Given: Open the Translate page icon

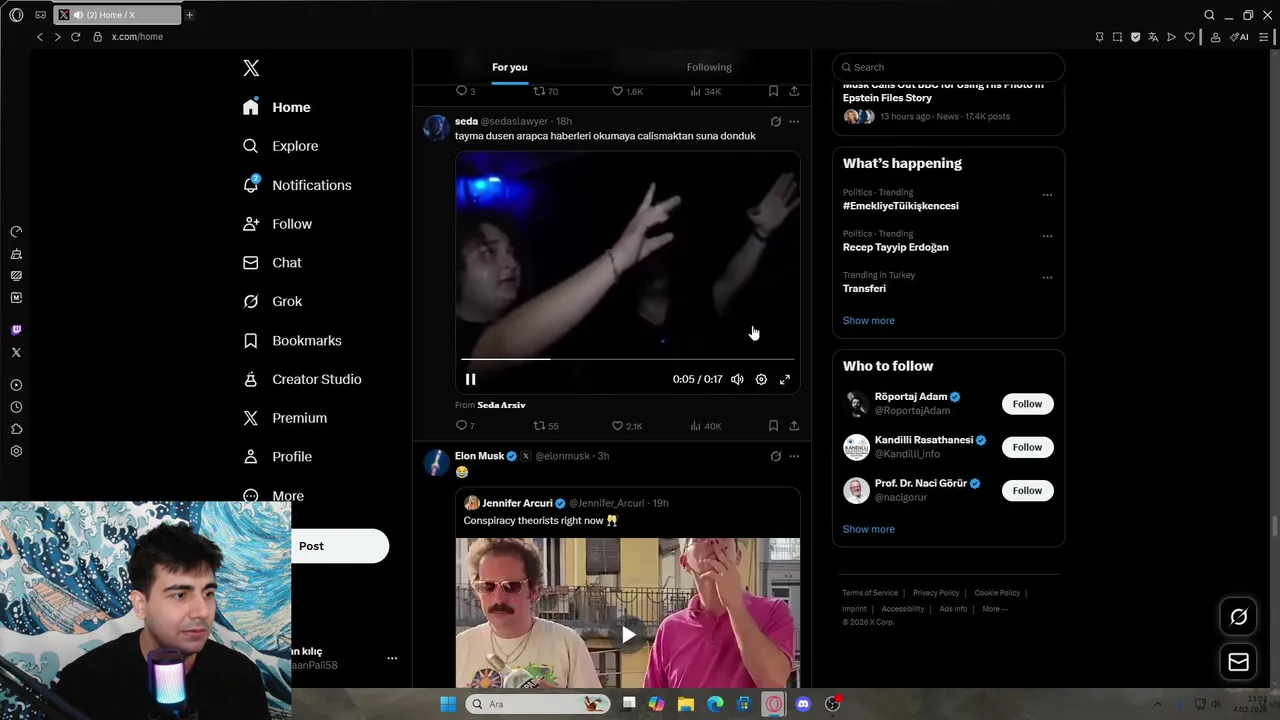Looking at the screenshot, I should coord(1153,37).
